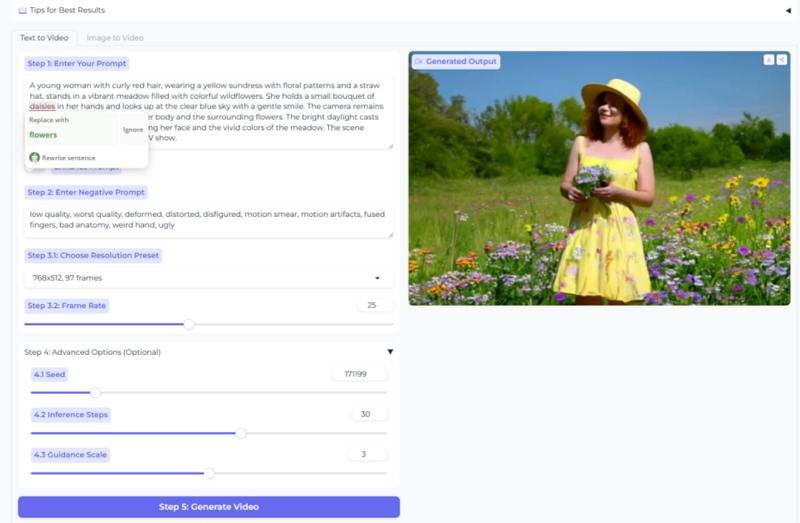
Task: Click the Frame Rate slider handle
Action: (x=189, y=324)
